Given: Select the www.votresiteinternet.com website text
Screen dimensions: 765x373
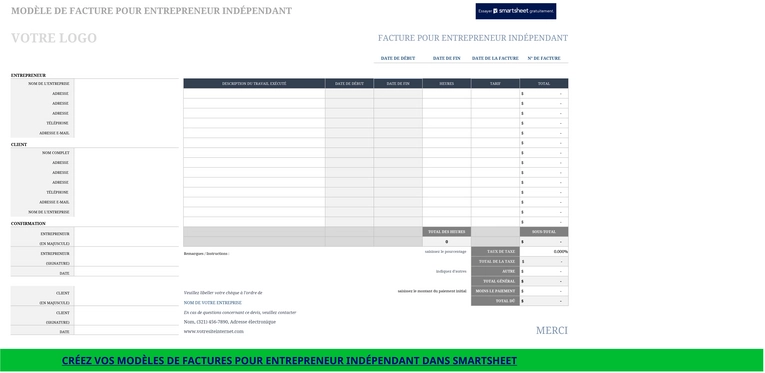Looking at the screenshot, I should [213, 332].
